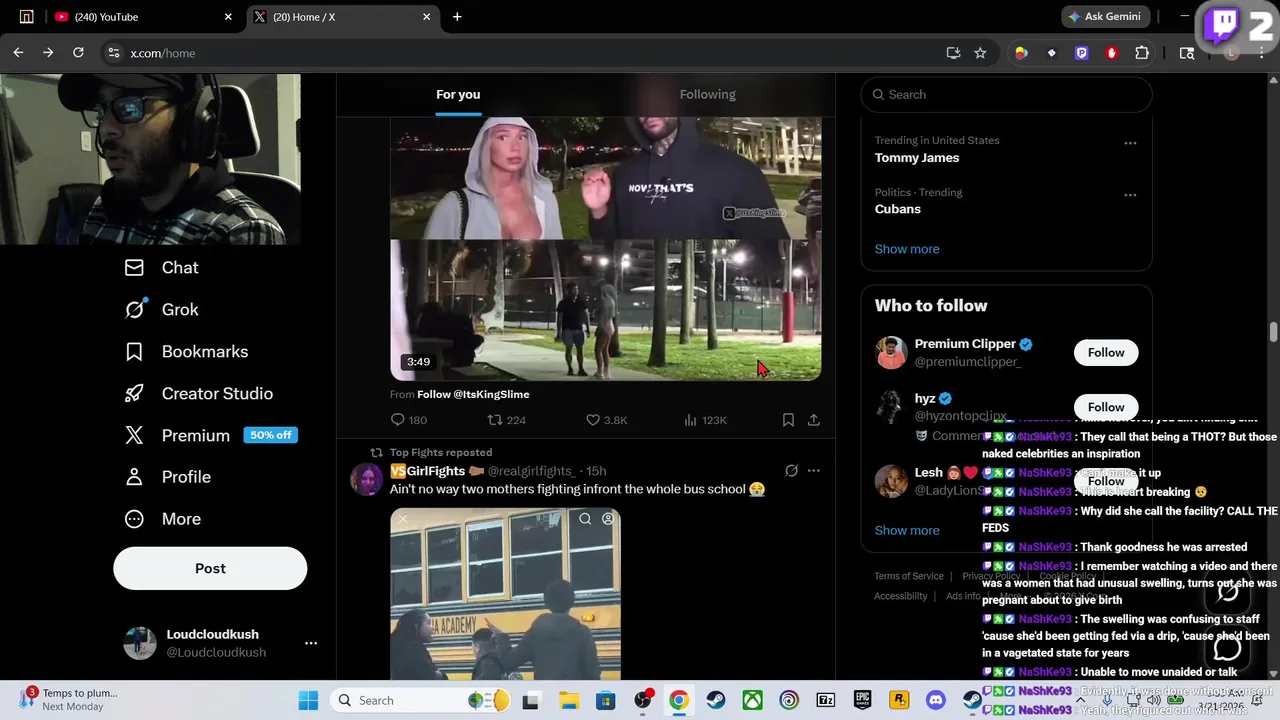Image resolution: width=1280 pixels, height=720 pixels.
Task: Reload the current page
Action: (x=78, y=53)
